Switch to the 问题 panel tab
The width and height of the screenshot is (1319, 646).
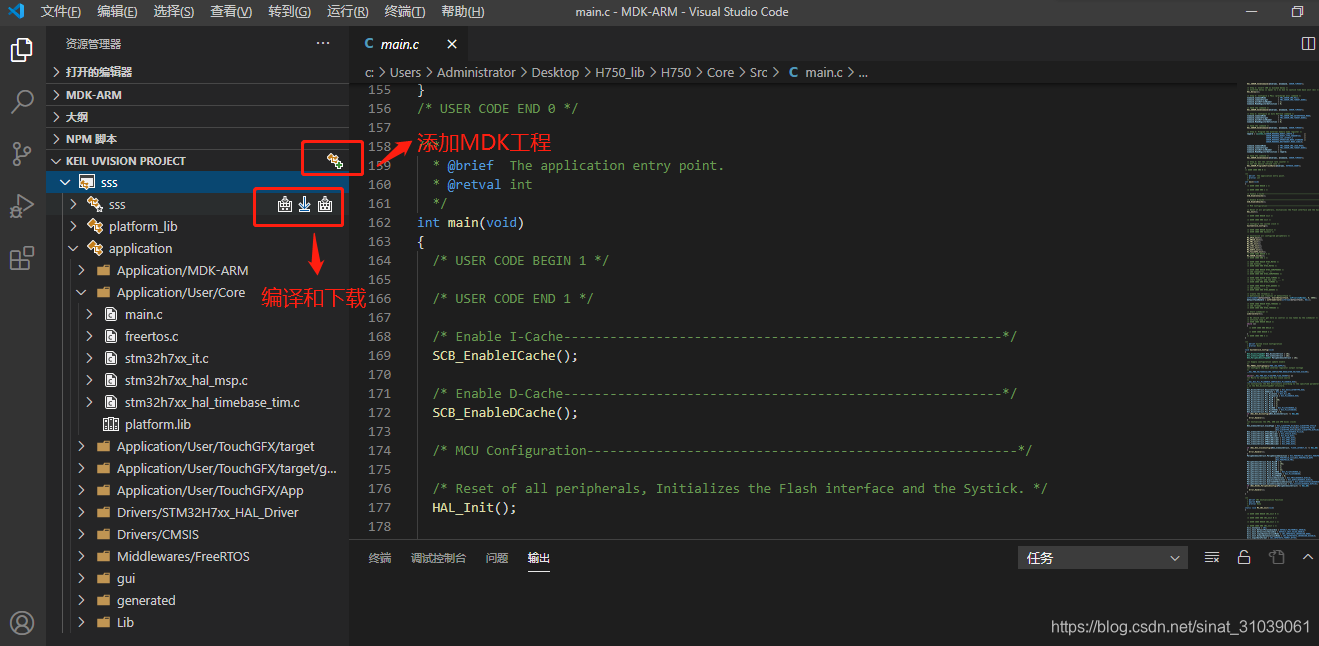coord(497,558)
